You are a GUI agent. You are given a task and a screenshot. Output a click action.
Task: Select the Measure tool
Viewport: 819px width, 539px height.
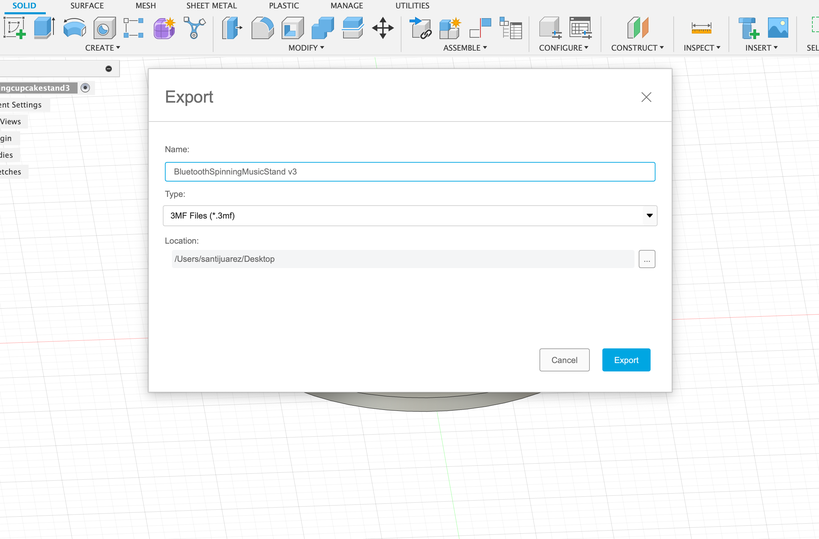(701, 28)
